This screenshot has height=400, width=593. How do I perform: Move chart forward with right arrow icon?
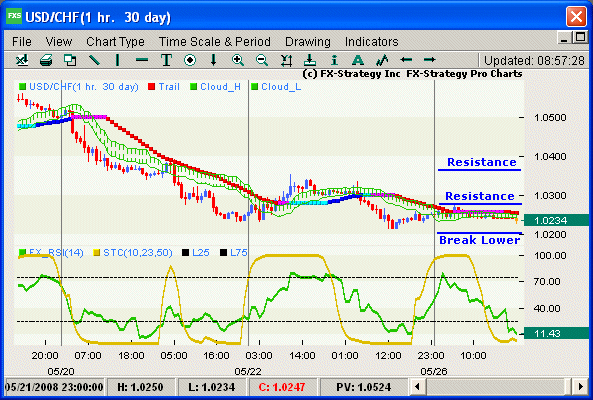tap(430, 60)
